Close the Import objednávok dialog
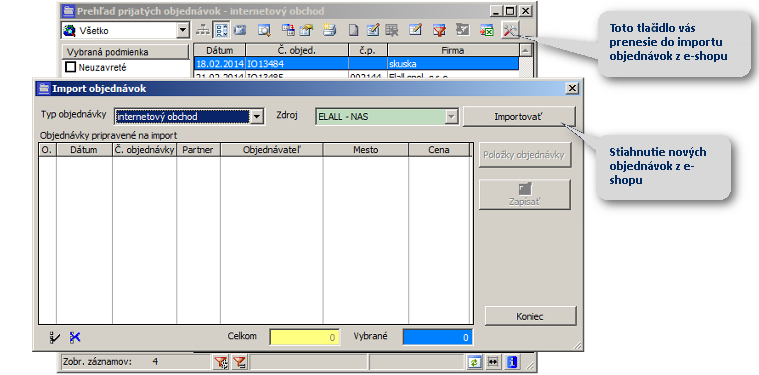The height and width of the screenshot is (375, 759). click(x=572, y=88)
